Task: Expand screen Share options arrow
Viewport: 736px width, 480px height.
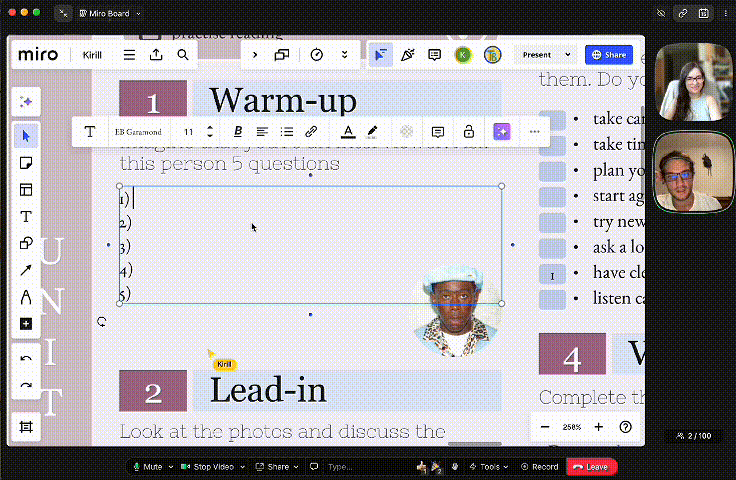Action: [296, 467]
